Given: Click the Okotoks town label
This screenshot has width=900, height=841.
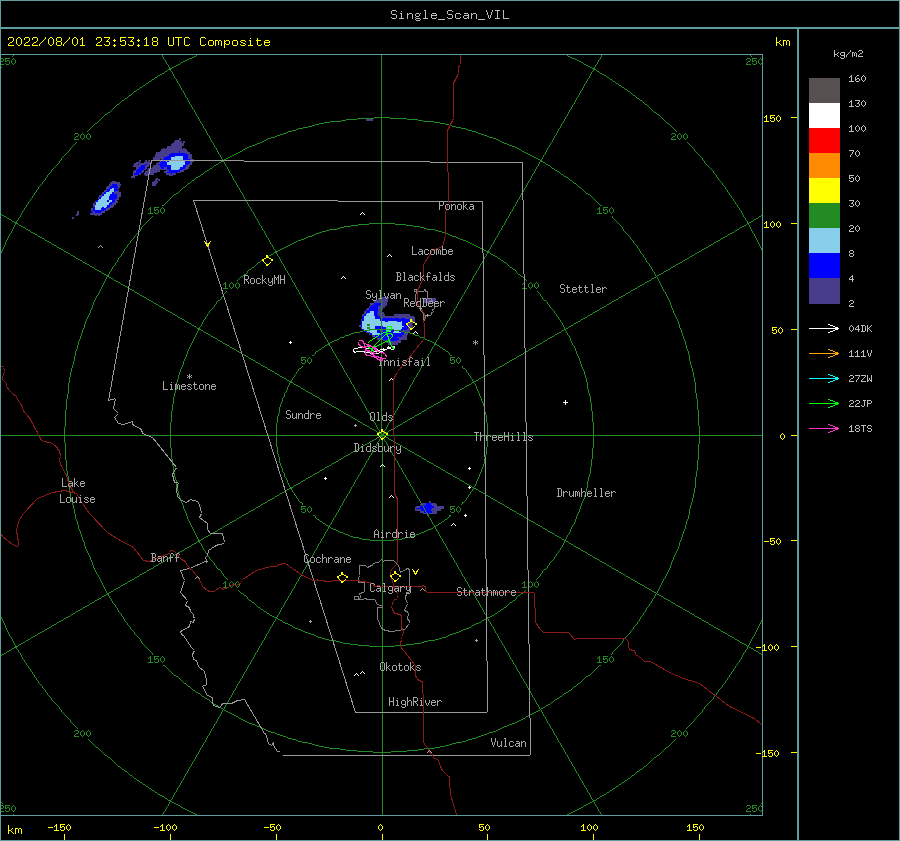Looking at the screenshot, I should coord(400,666).
